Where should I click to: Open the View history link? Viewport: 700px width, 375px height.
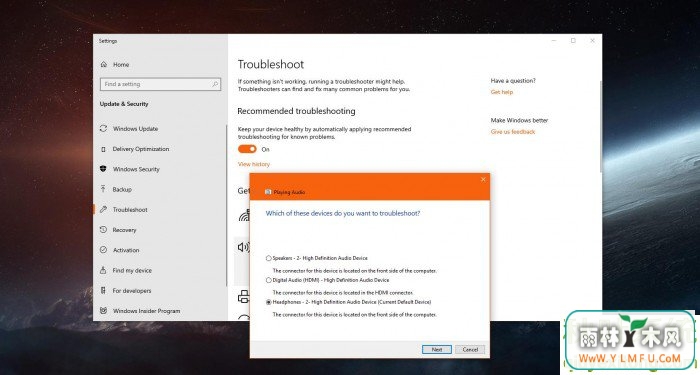pyautogui.click(x=254, y=164)
